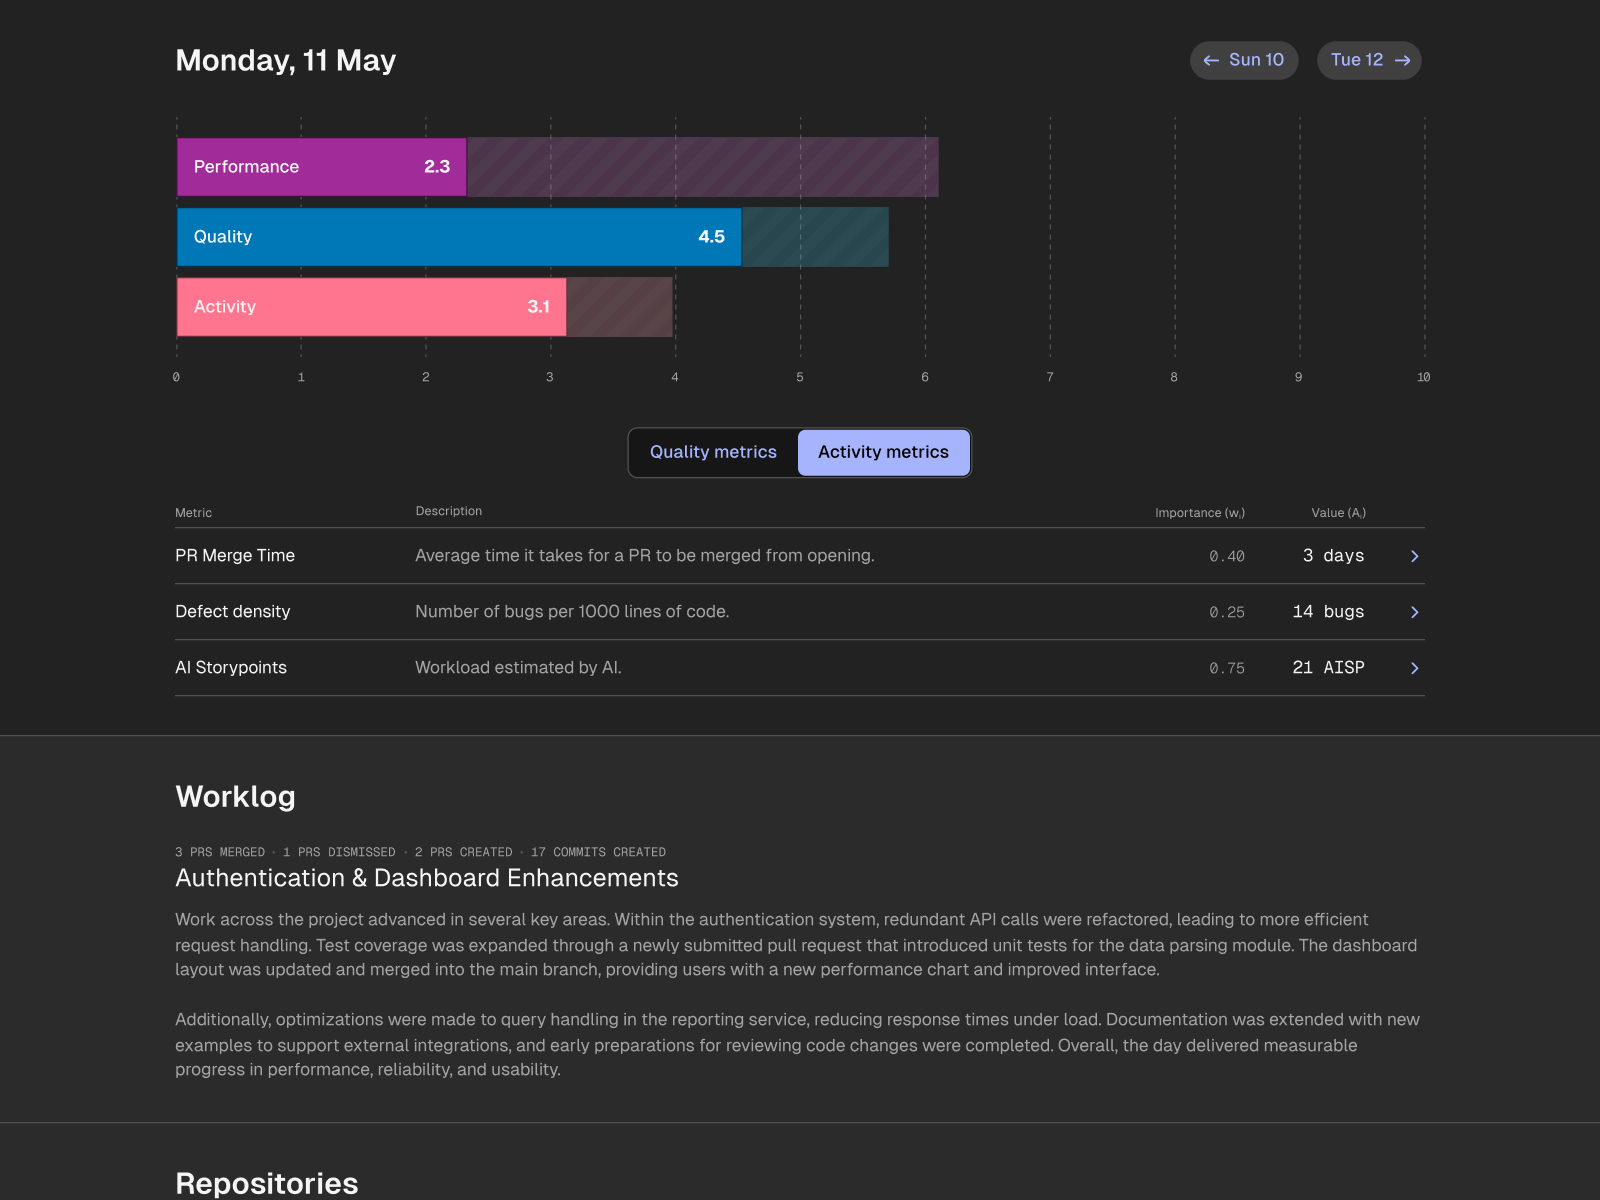Click the Repositories heading
This screenshot has height=1200, width=1600.
coord(267,1183)
